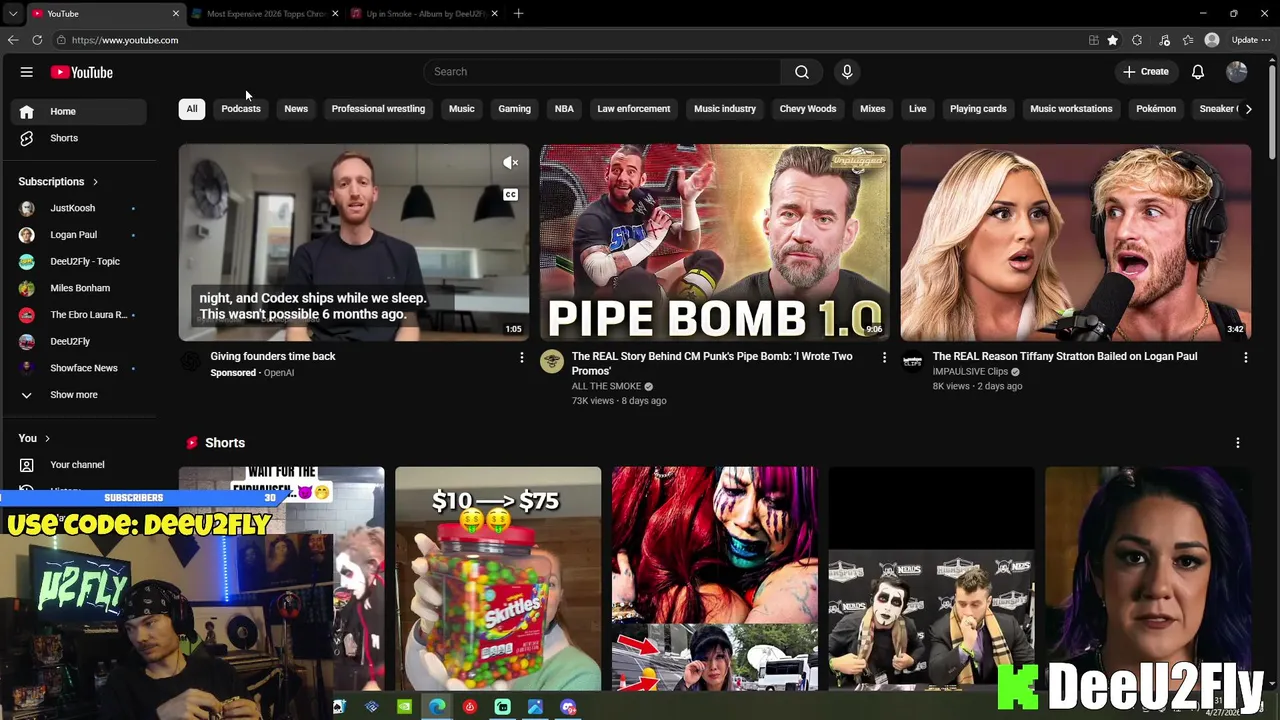Open the Showface News subscription

click(x=80, y=368)
